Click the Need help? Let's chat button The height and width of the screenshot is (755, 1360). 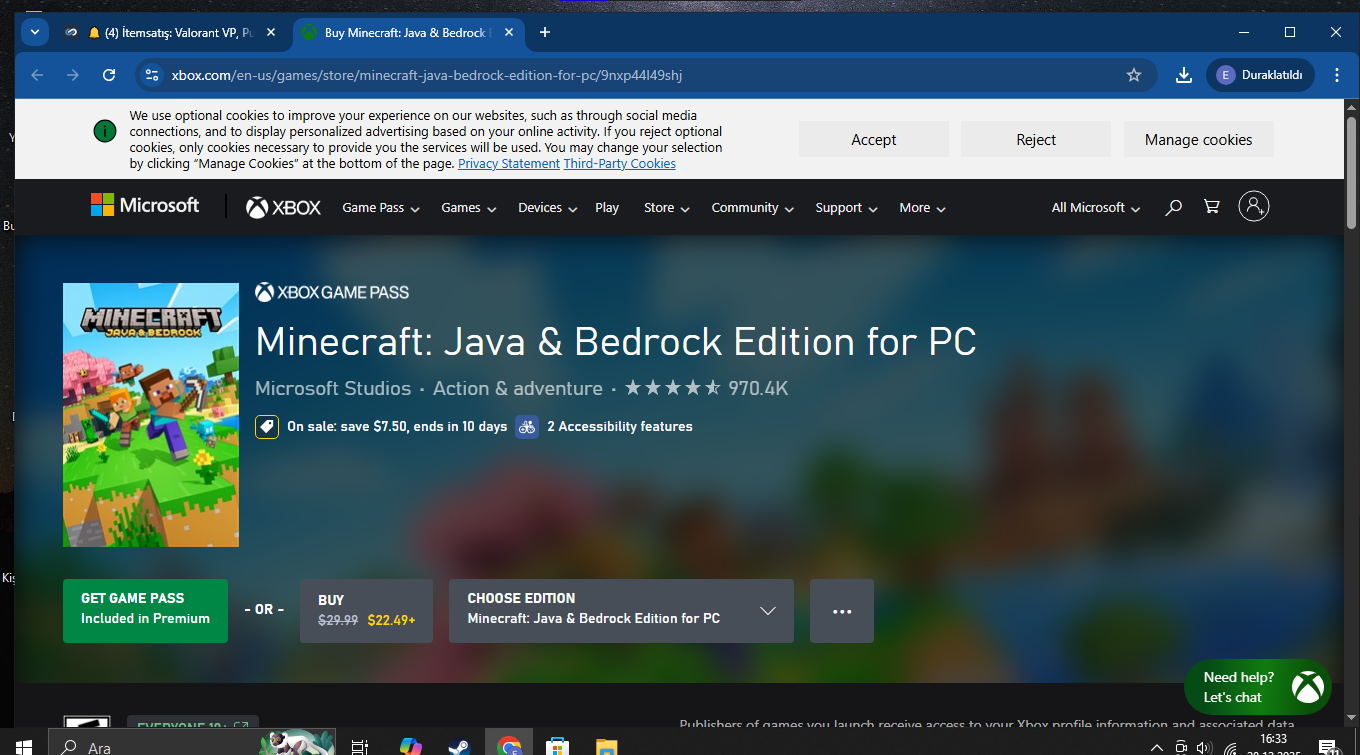click(x=1258, y=687)
